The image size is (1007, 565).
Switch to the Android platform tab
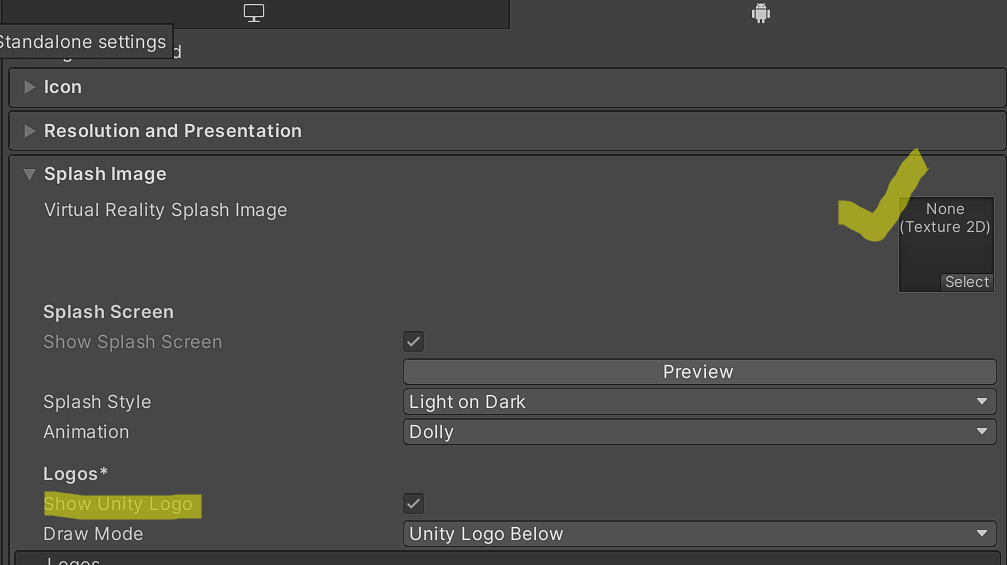pyautogui.click(x=760, y=13)
